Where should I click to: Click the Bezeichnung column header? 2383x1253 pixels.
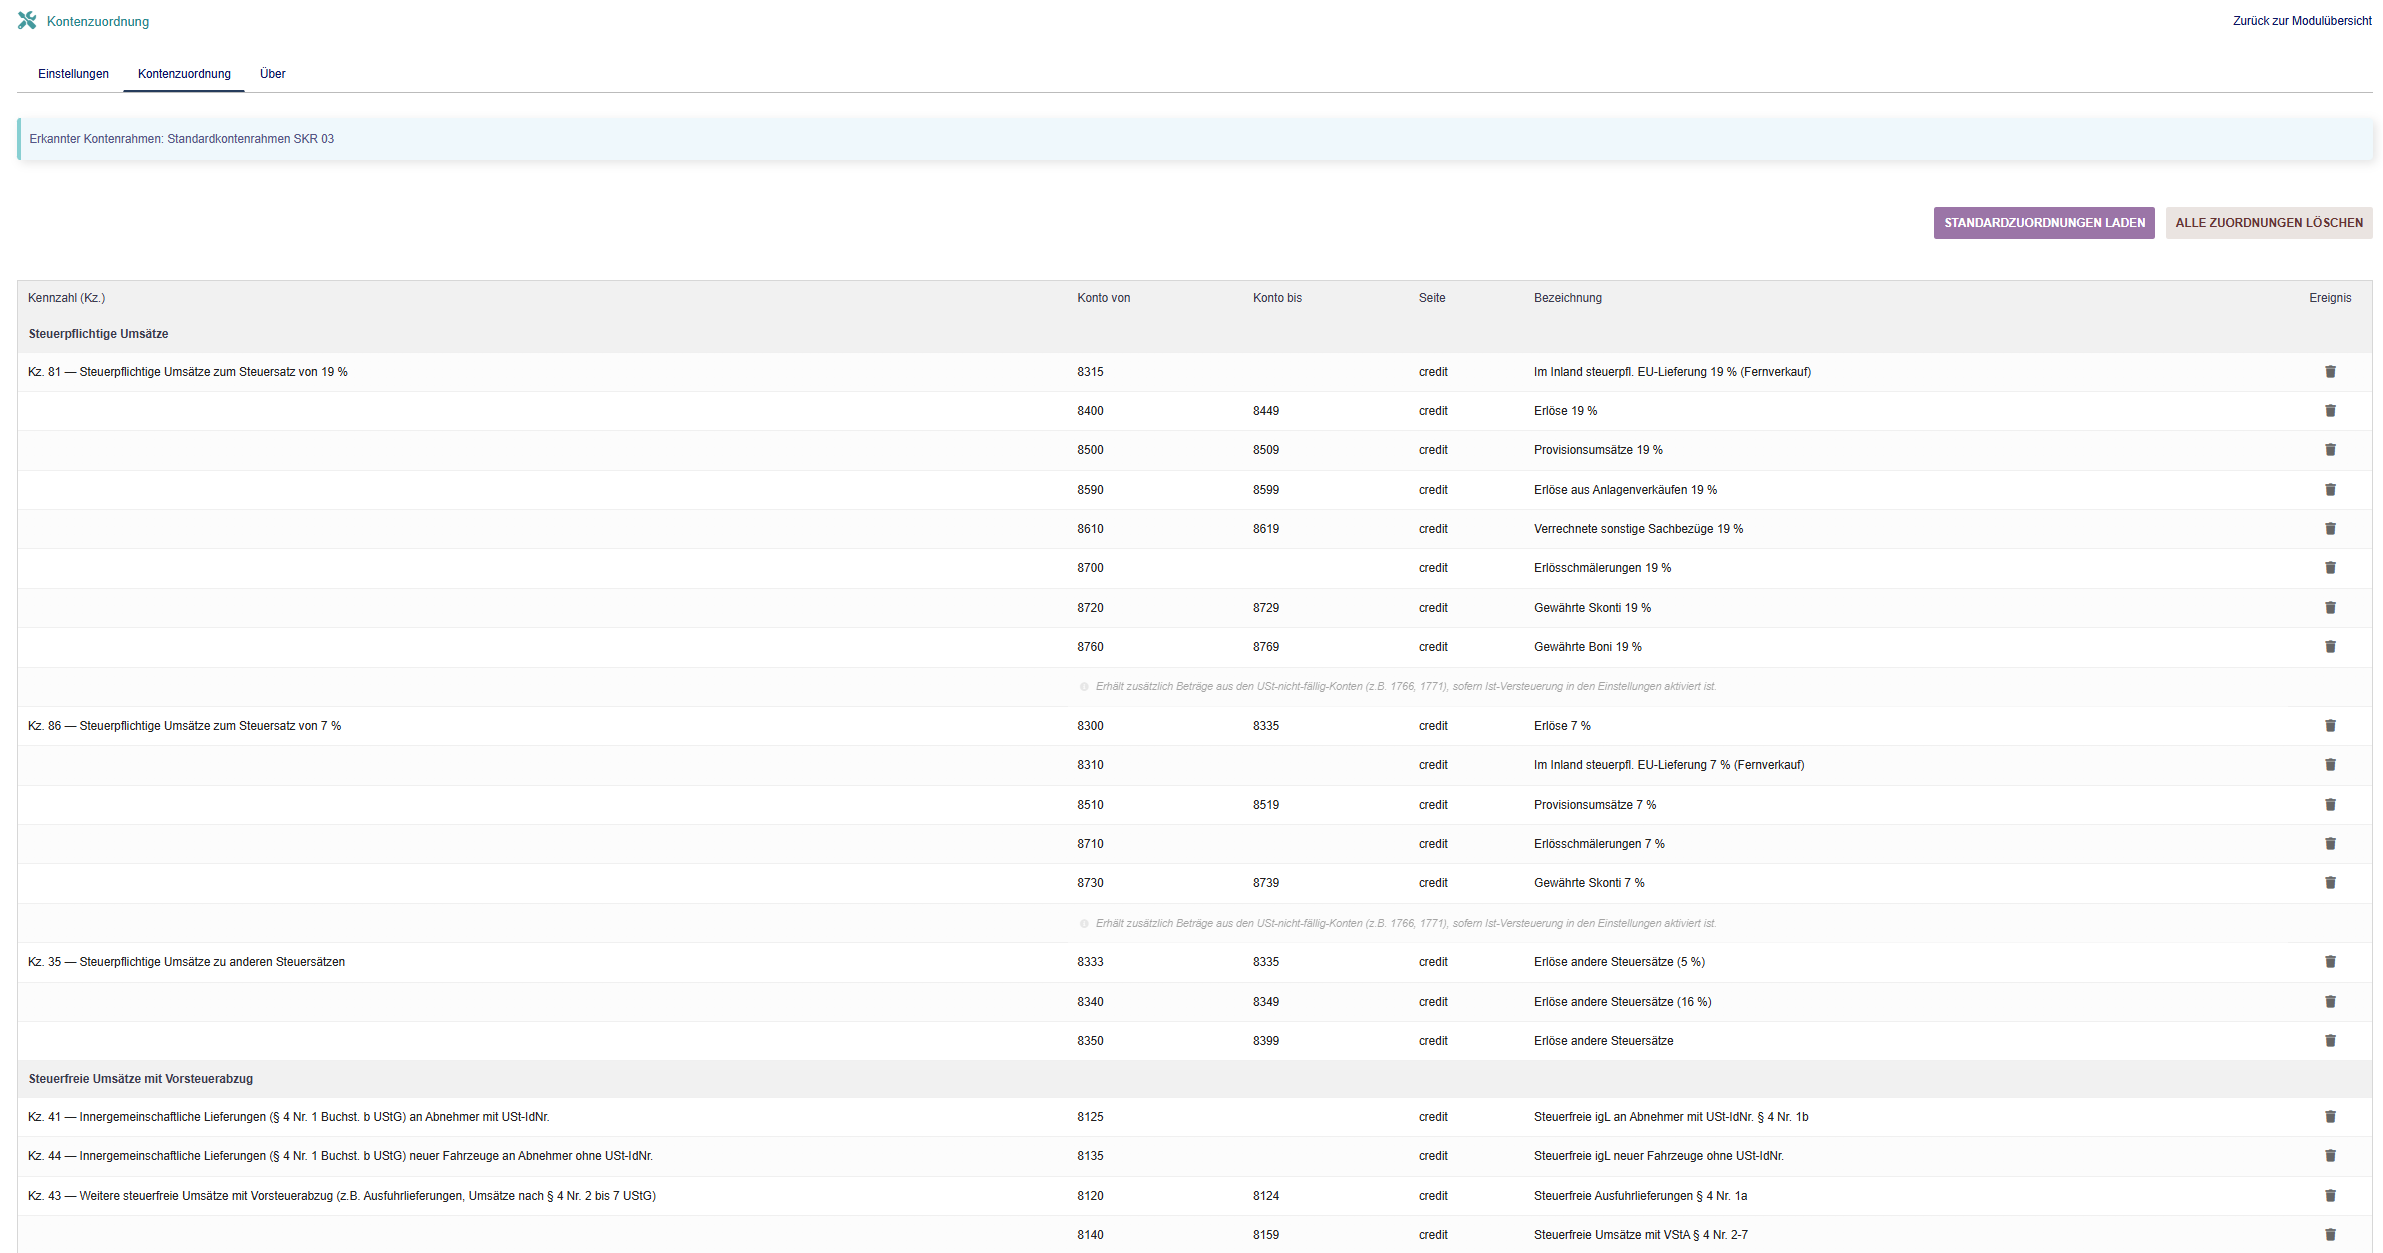1568,298
